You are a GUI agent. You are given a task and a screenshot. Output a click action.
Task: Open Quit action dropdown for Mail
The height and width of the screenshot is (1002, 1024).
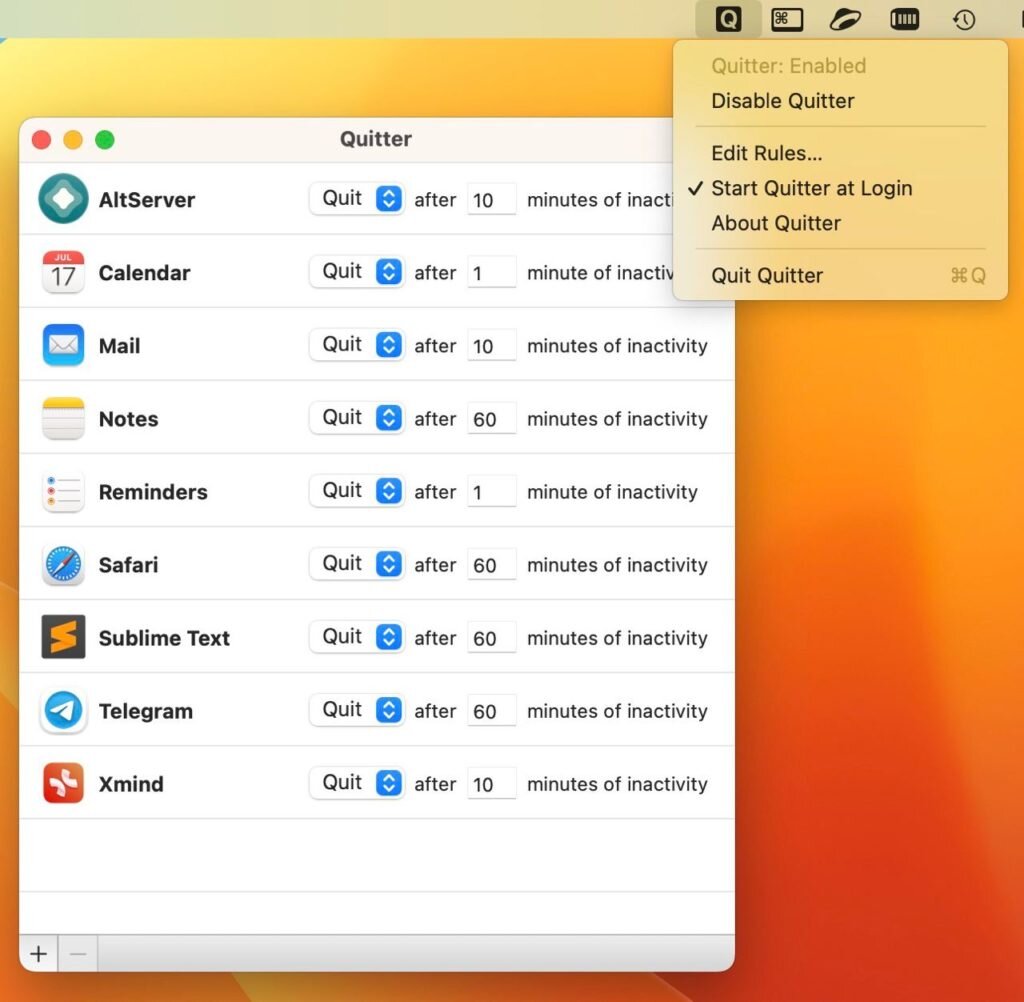[x=357, y=345]
